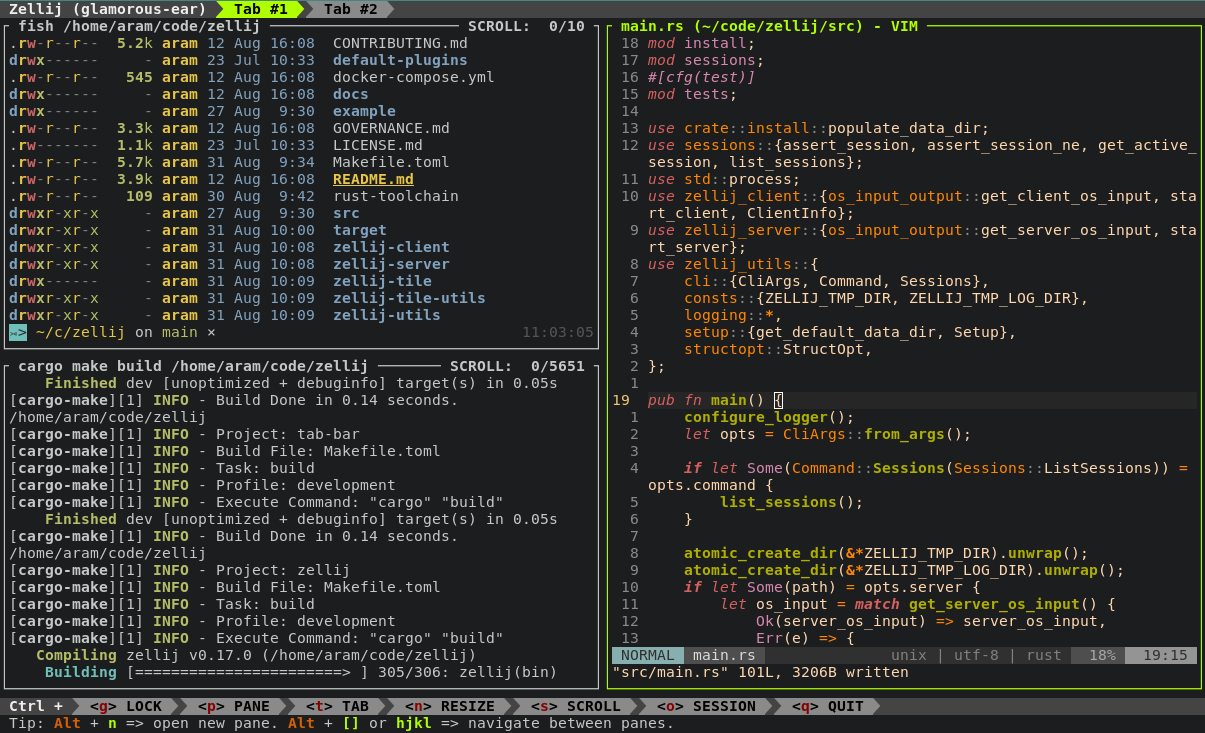
Task: Focus the cargo make build pane title
Action: click(x=193, y=366)
